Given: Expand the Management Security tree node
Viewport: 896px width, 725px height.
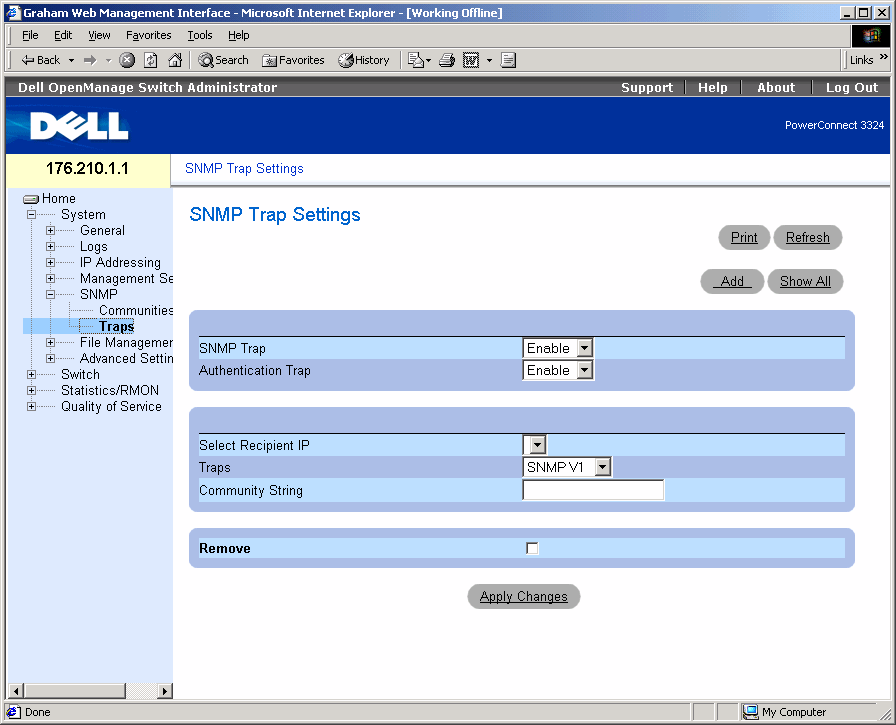Looking at the screenshot, I should point(50,279).
